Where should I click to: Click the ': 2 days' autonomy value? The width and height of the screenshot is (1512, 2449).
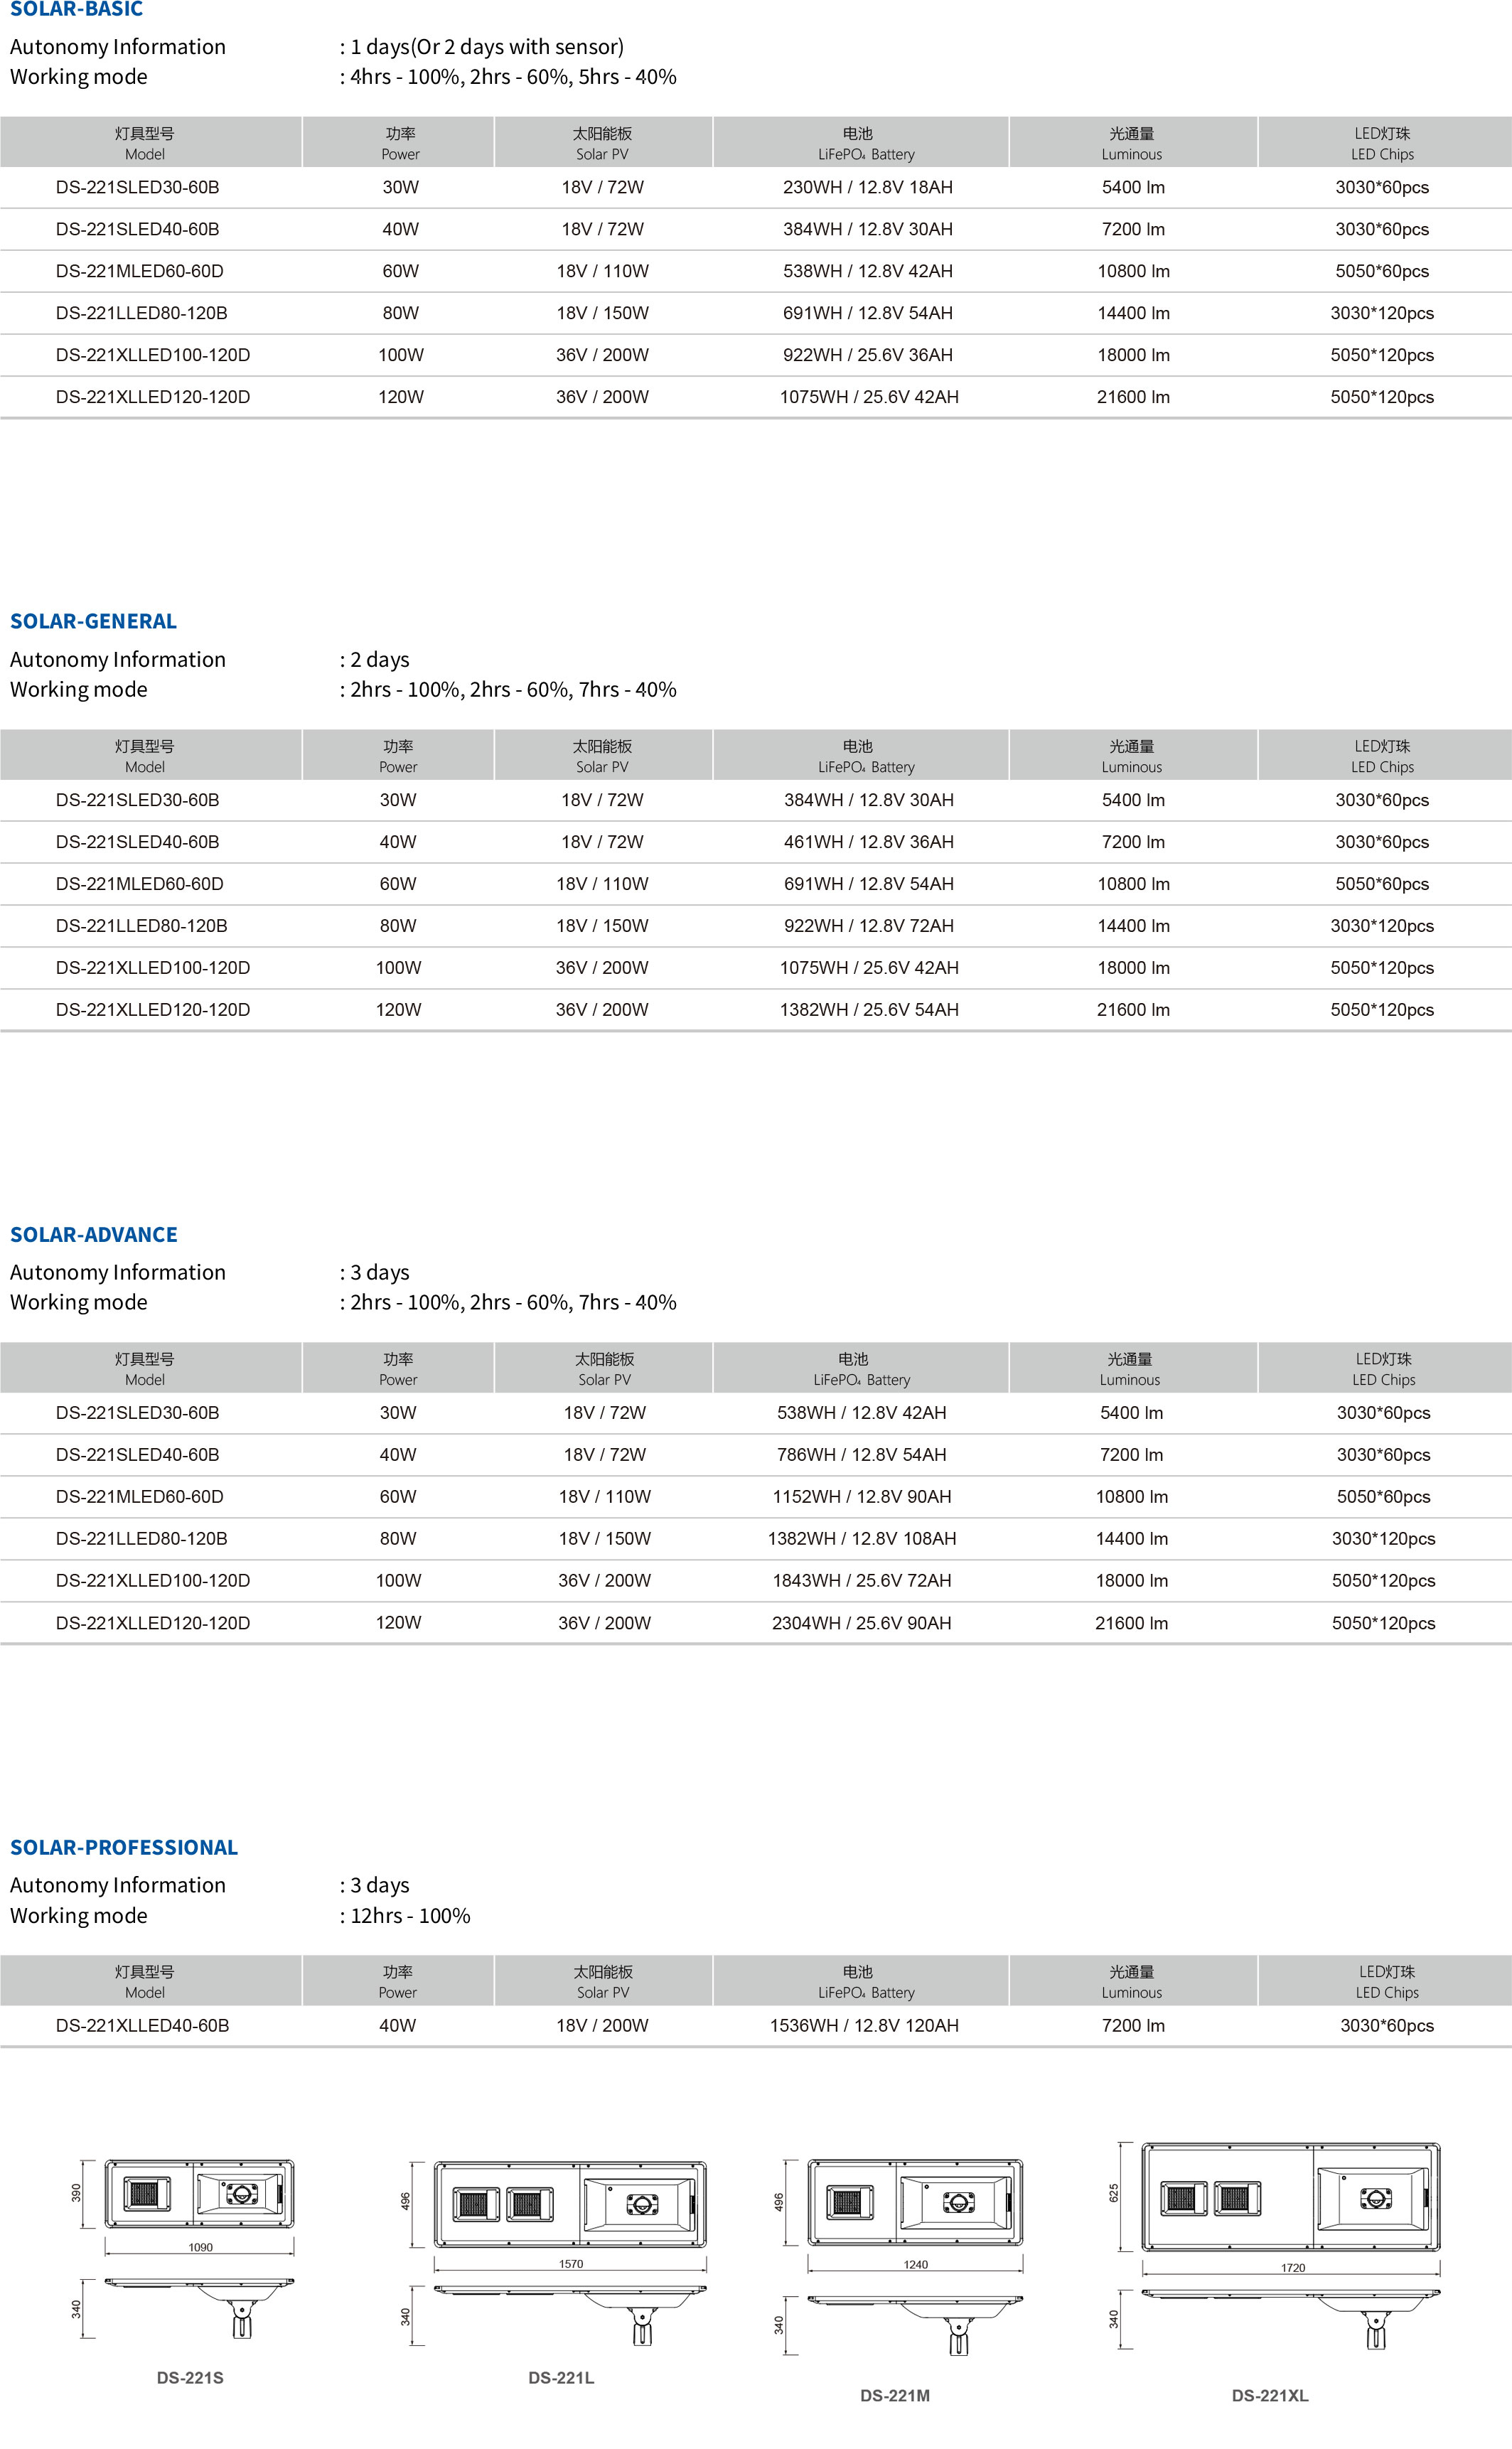[375, 660]
